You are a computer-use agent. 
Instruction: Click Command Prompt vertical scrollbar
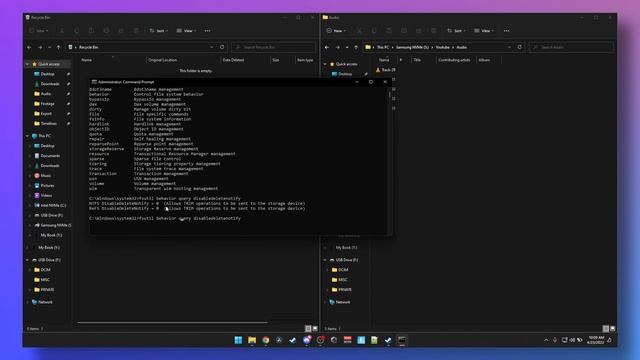(389, 95)
